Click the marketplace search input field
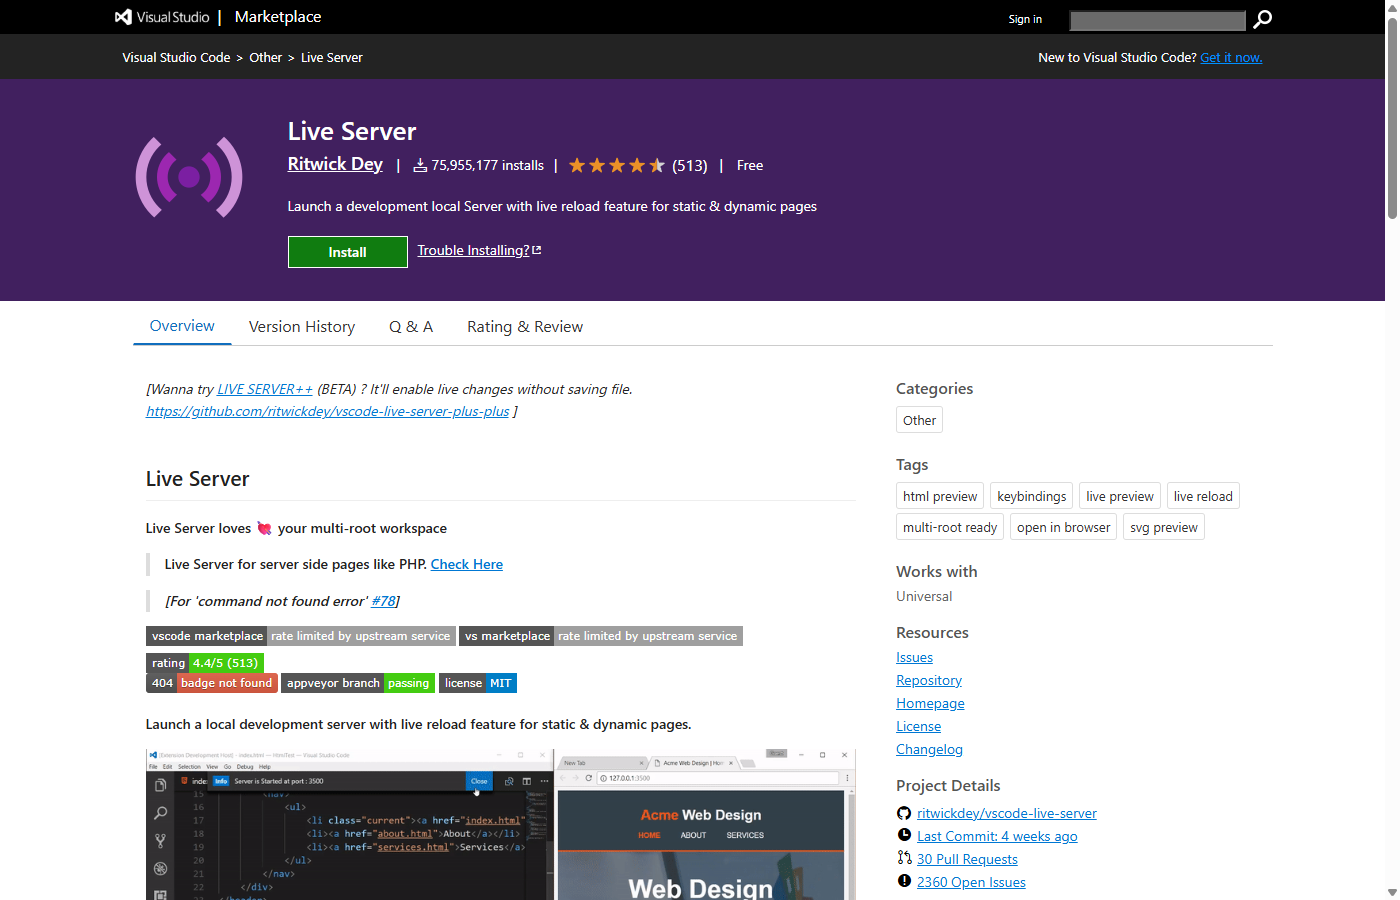Viewport: 1400px width, 900px height. (1157, 20)
